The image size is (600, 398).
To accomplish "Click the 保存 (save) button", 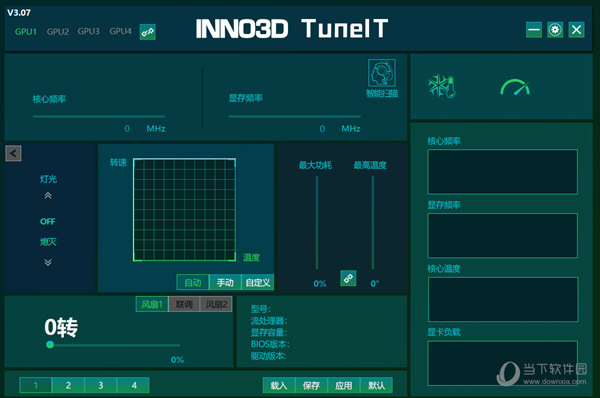I will [x=311, y=385].
